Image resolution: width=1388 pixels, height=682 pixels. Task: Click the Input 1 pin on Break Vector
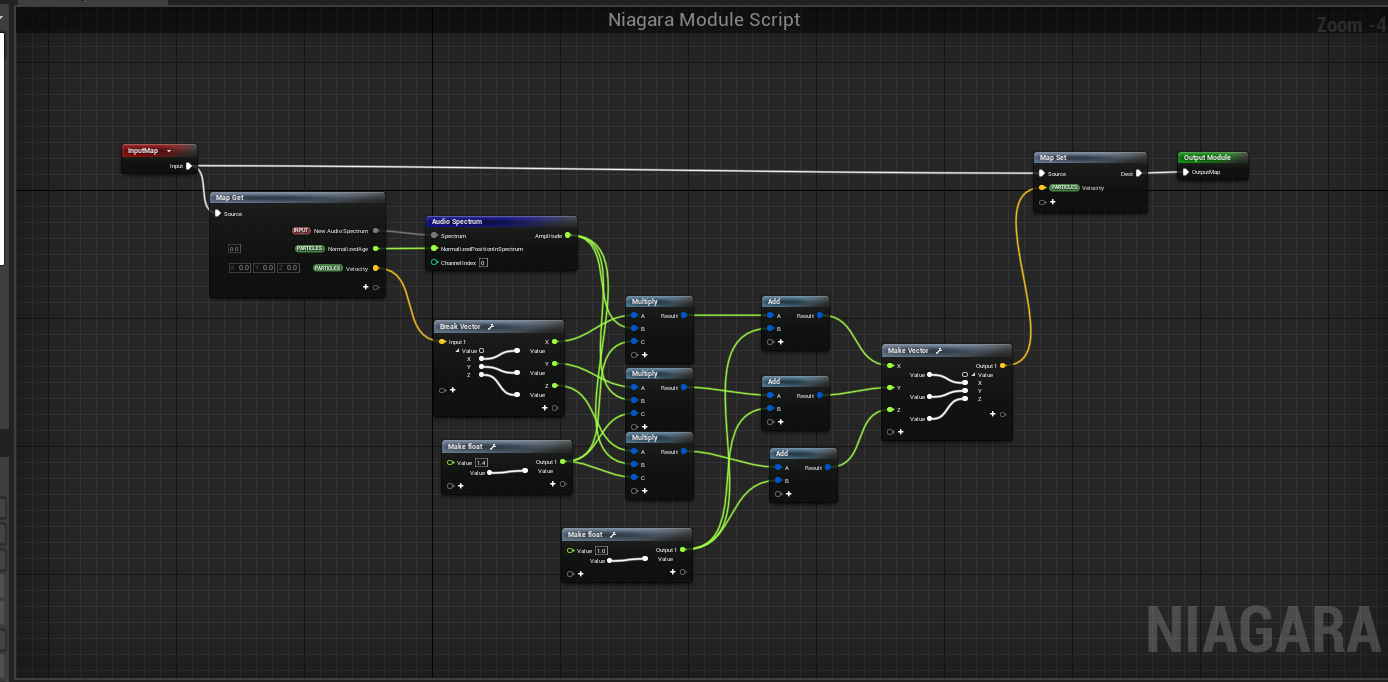[x=442, y=341]
